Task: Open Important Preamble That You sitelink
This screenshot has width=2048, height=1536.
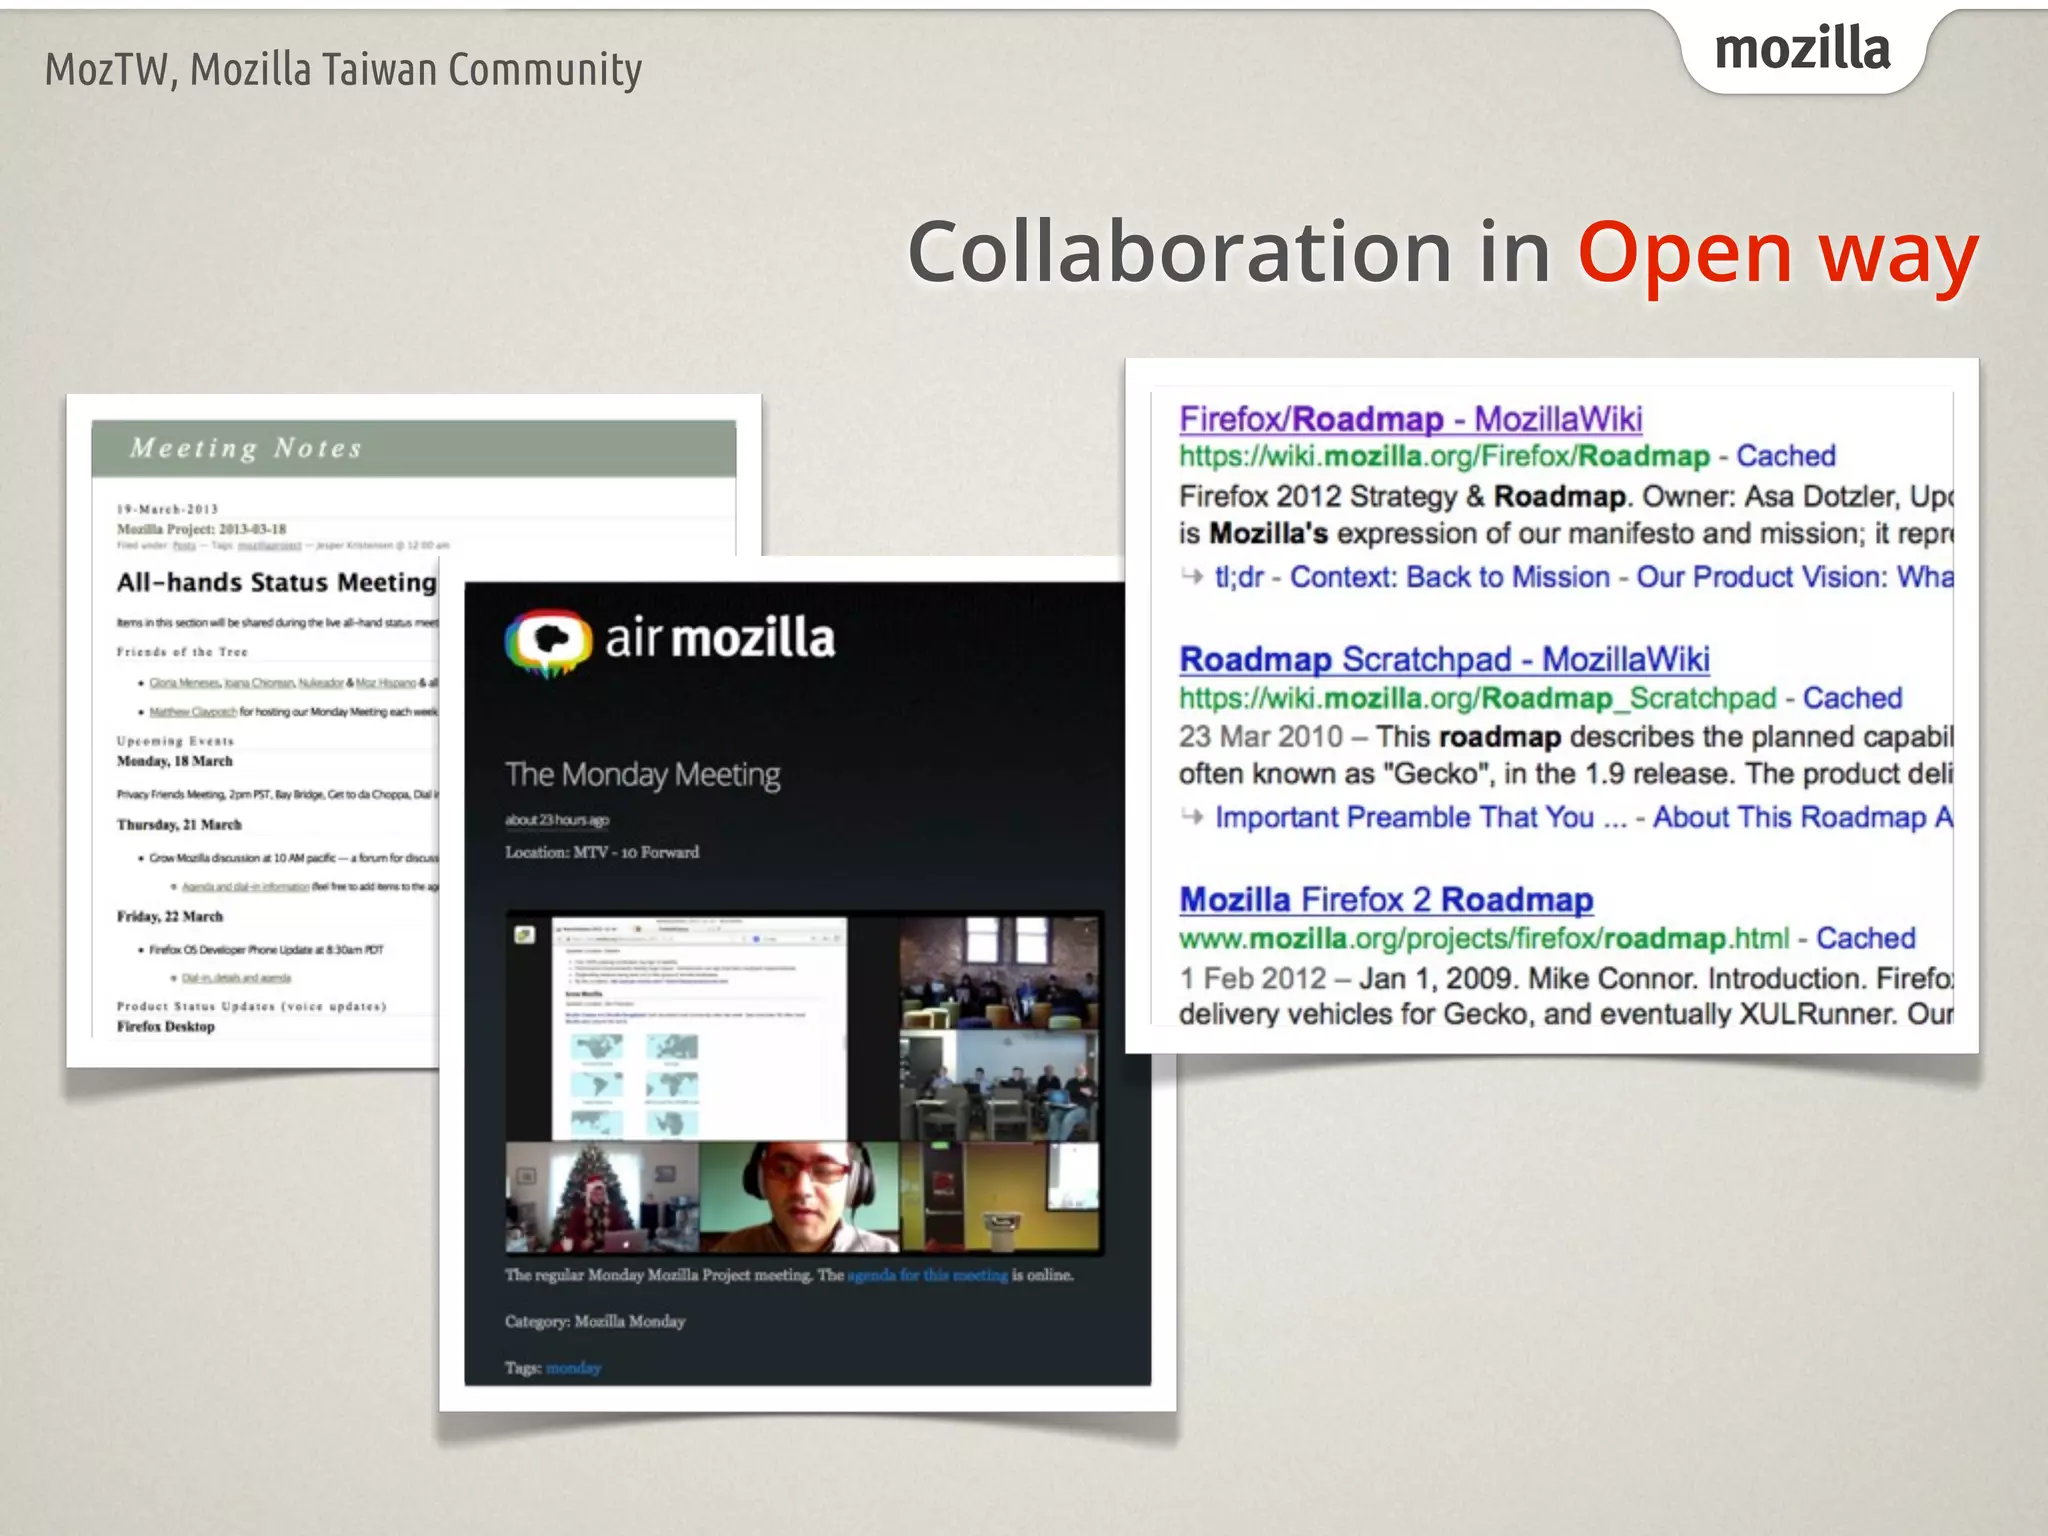Action: coord(1421,818)
